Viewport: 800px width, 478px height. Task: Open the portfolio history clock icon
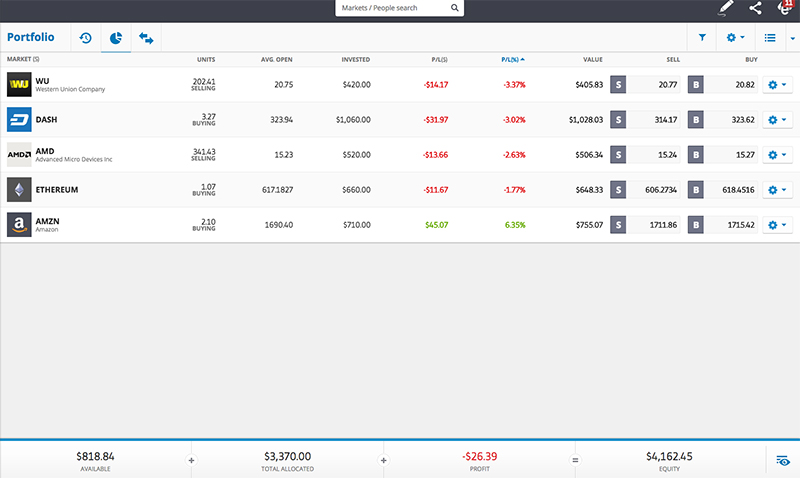coord(85,38)
